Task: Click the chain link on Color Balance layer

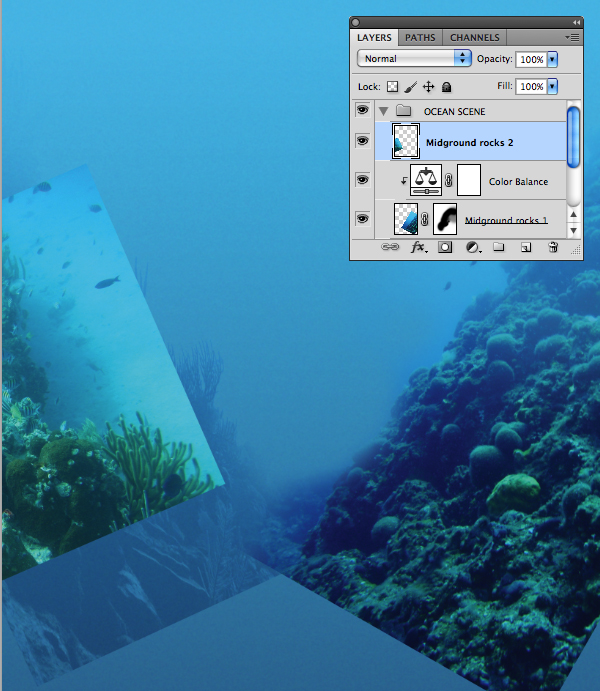Action: coord(448,180)
